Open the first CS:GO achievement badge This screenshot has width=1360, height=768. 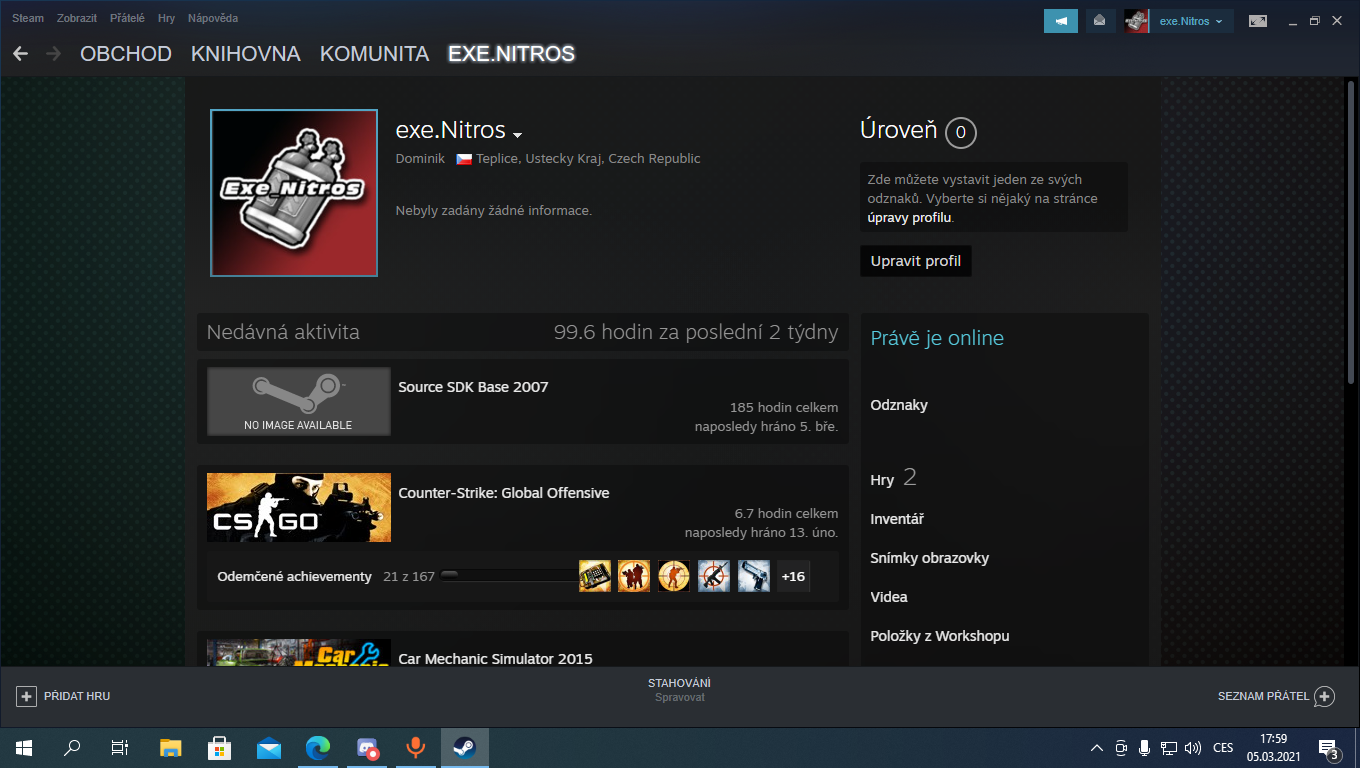(x=595, y=576)
